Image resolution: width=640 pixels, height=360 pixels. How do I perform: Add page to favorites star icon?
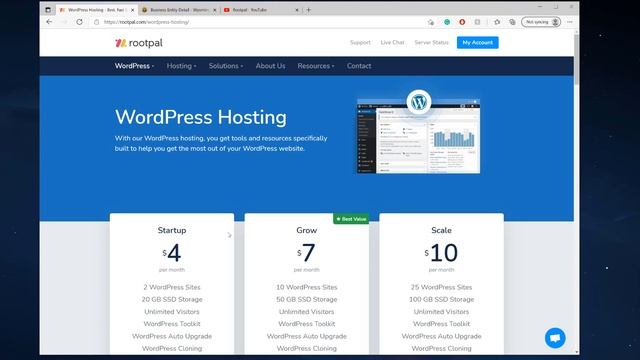(431, 22)
